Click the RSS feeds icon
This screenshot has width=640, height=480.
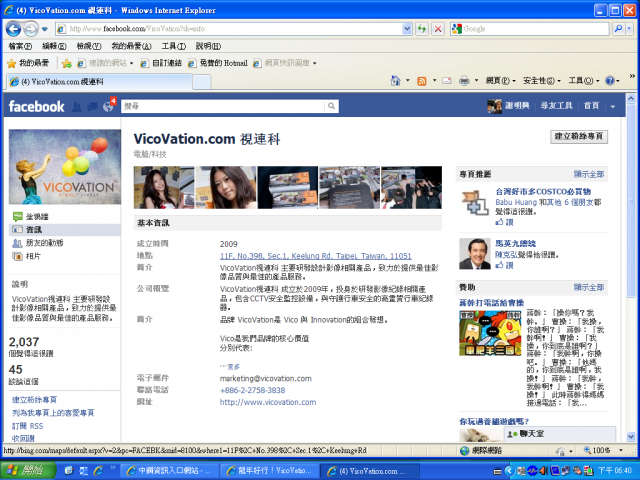pyautogui.click(x=422, y=81)
